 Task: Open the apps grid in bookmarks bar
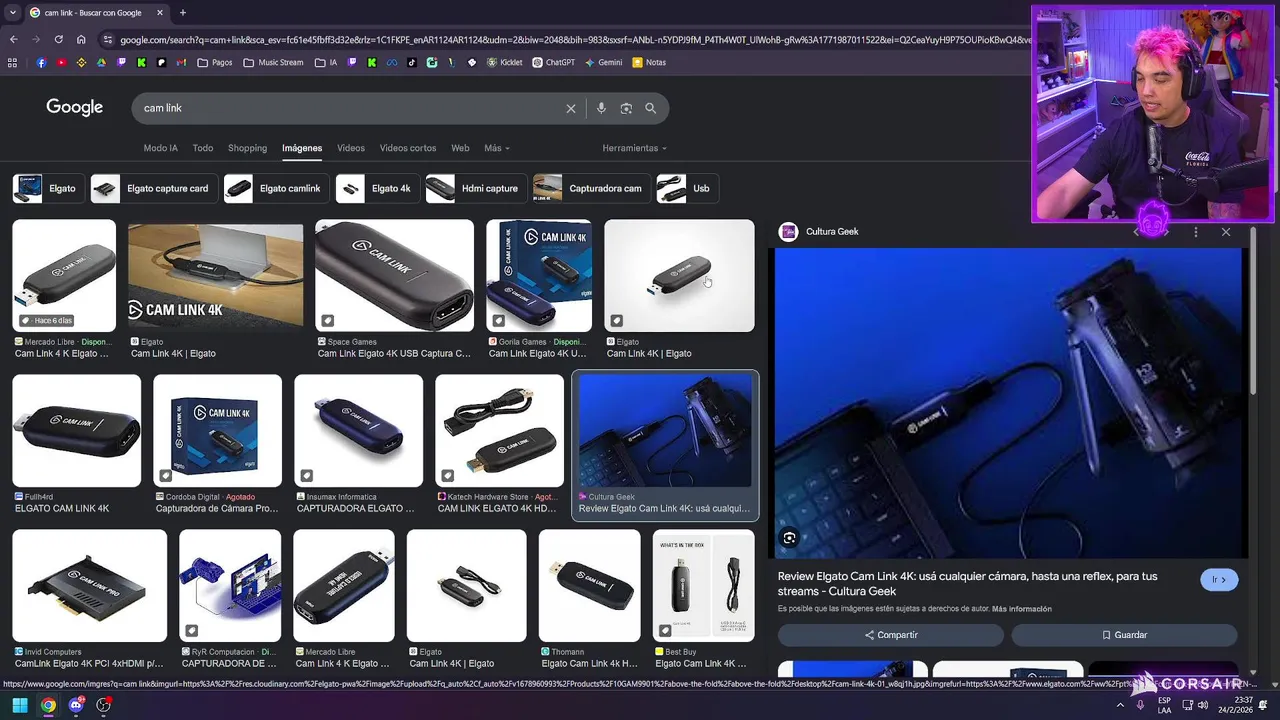[12, 62]
